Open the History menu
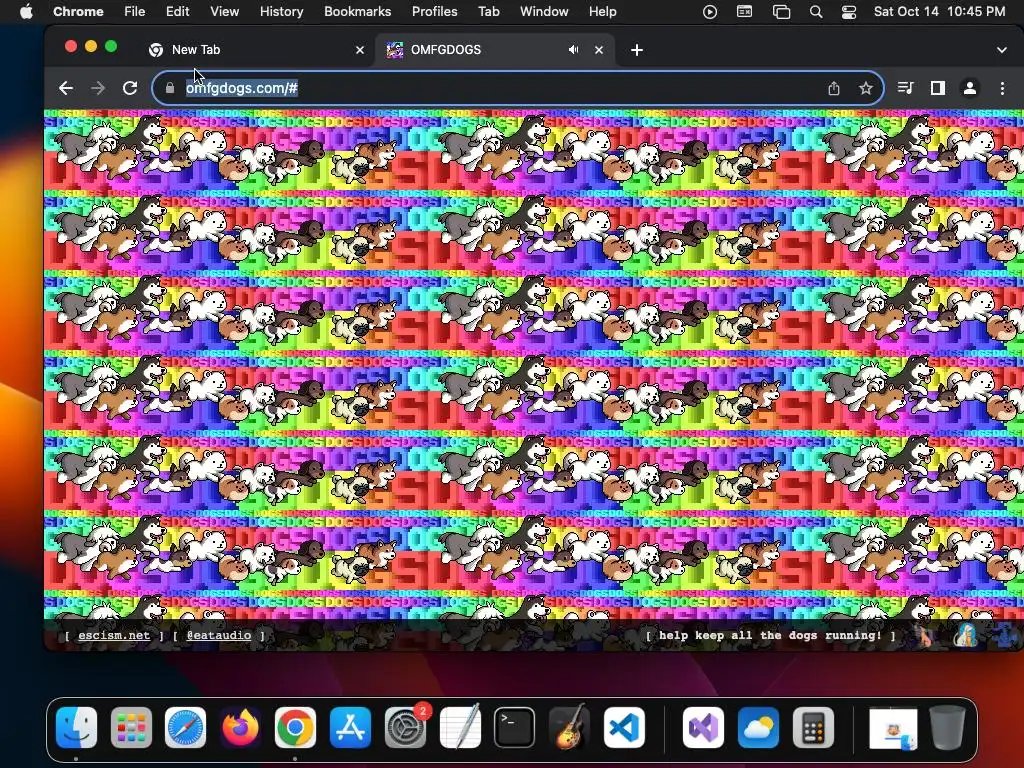Image resolution: width=1024 pixels, height=768 pixels. pos(281,12)
